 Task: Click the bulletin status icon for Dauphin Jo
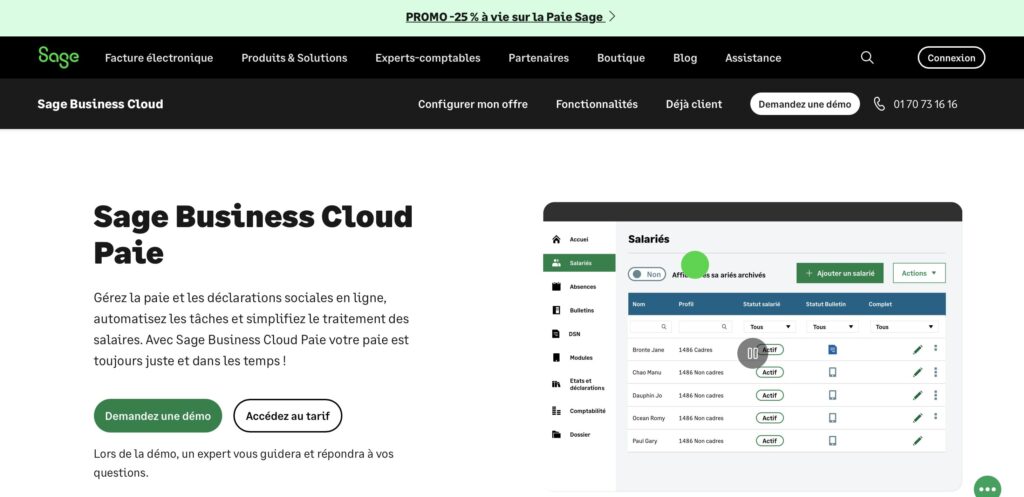[832, 395]
